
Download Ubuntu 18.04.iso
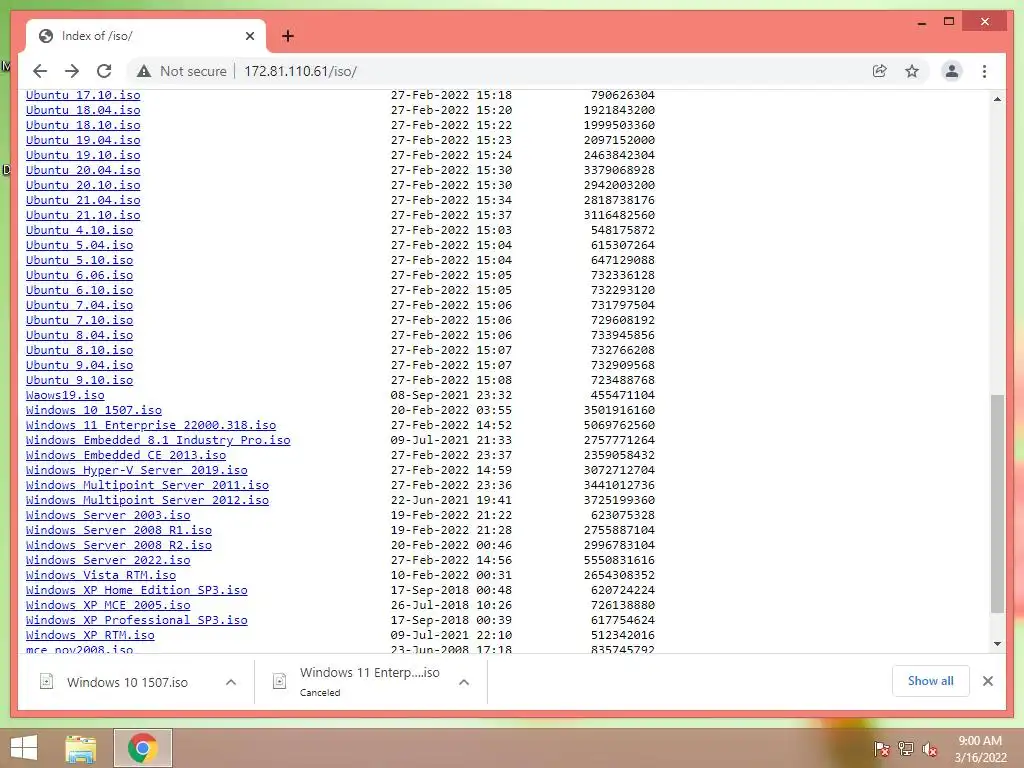(83, 110)
